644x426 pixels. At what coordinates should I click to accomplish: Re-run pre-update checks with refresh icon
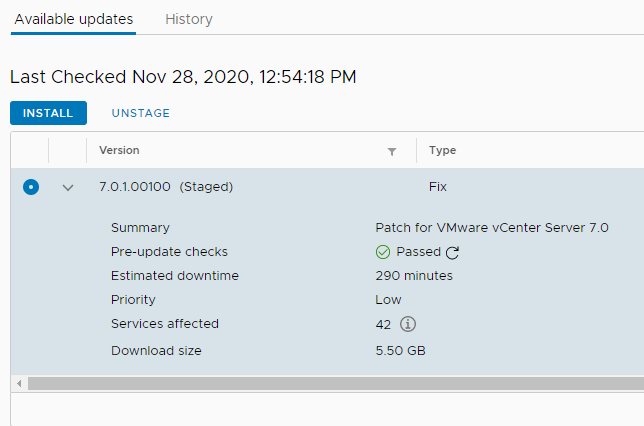[x=452, y=253]
